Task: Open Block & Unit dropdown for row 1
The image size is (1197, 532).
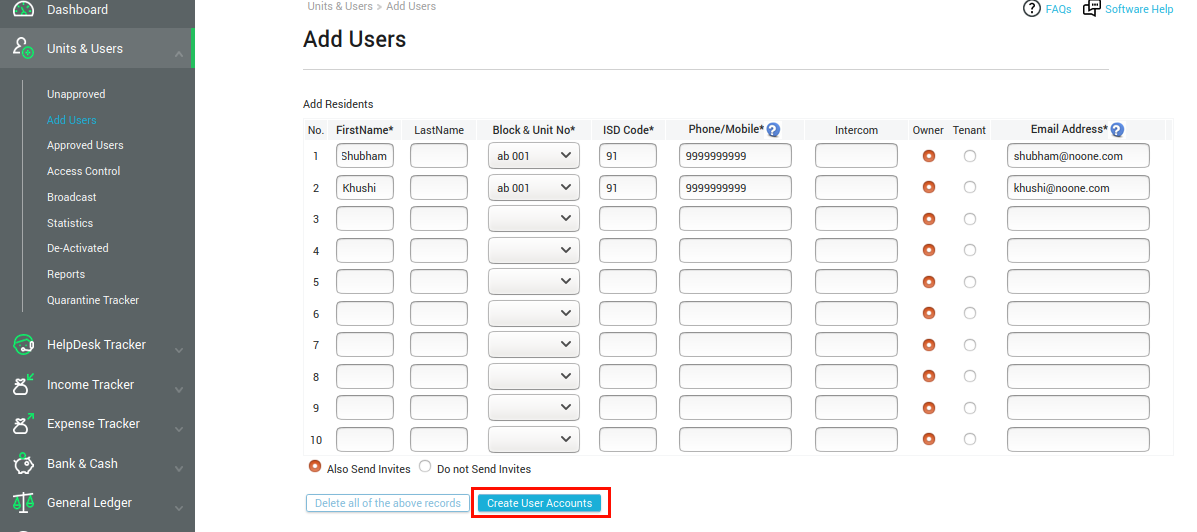Action: pos(534,156)
